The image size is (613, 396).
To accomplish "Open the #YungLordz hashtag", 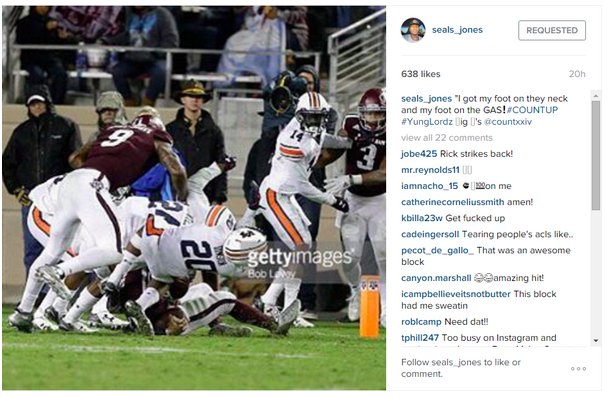I will (427, 122).
